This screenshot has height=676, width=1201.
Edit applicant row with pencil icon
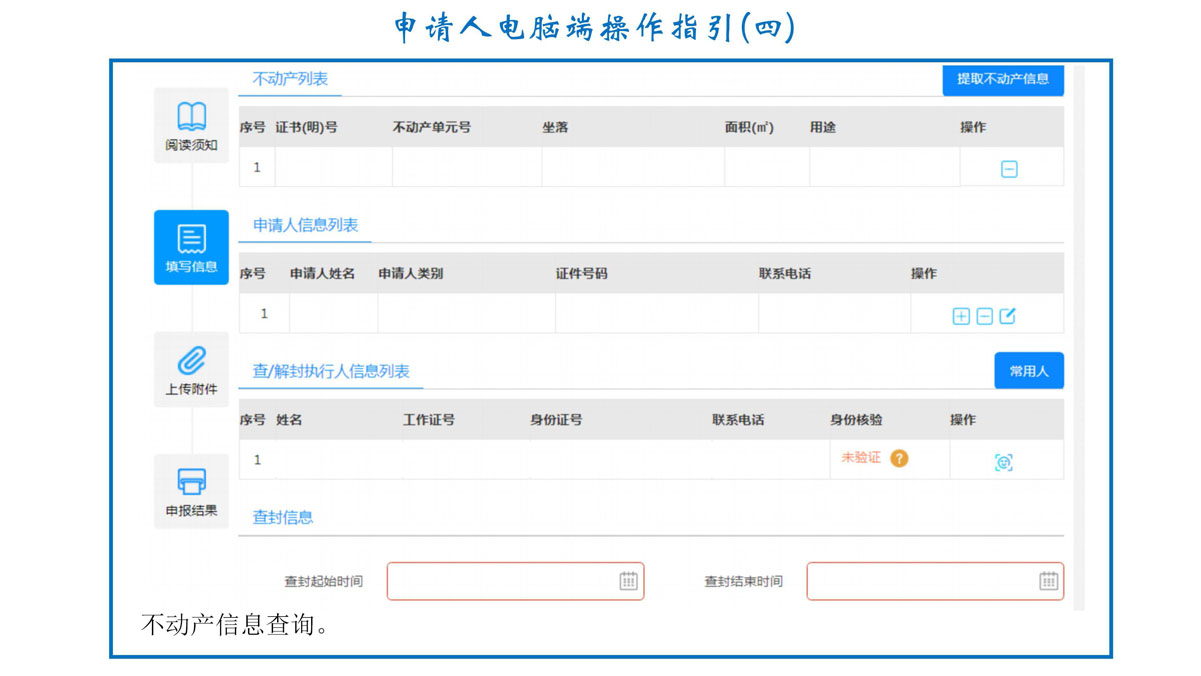click(x=1007, y=316)
